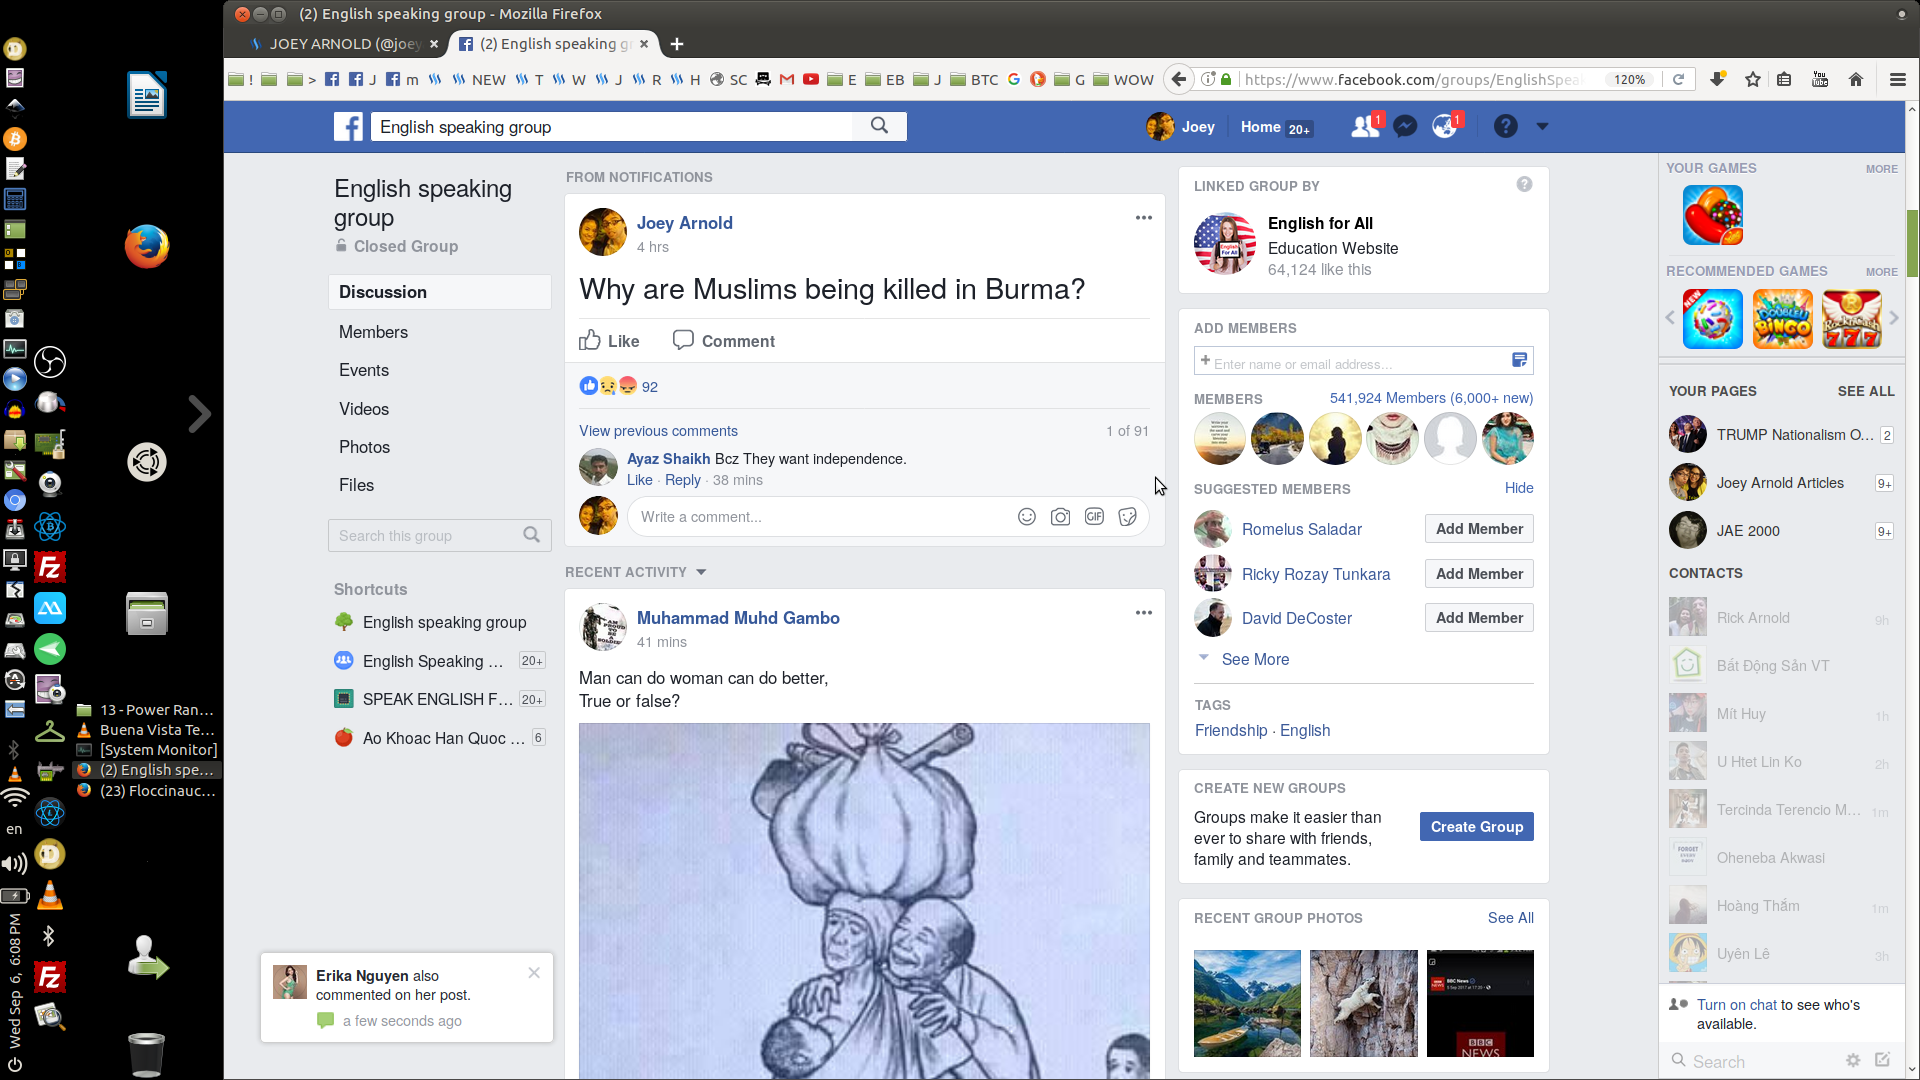Screen dimensions: 1920x1080
Task: Insert emoji in comment box
Action: point(1027,517)
